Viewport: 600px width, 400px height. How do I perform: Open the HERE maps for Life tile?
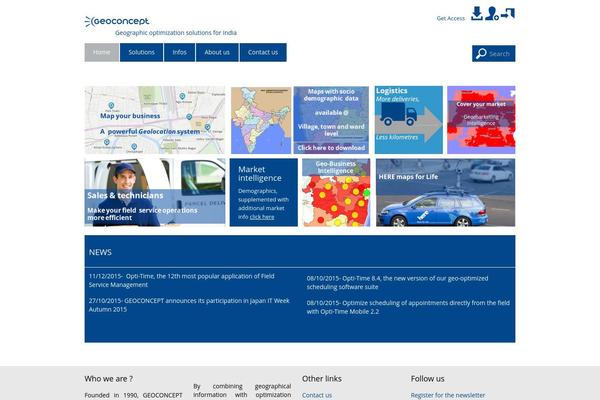[445, 192]
